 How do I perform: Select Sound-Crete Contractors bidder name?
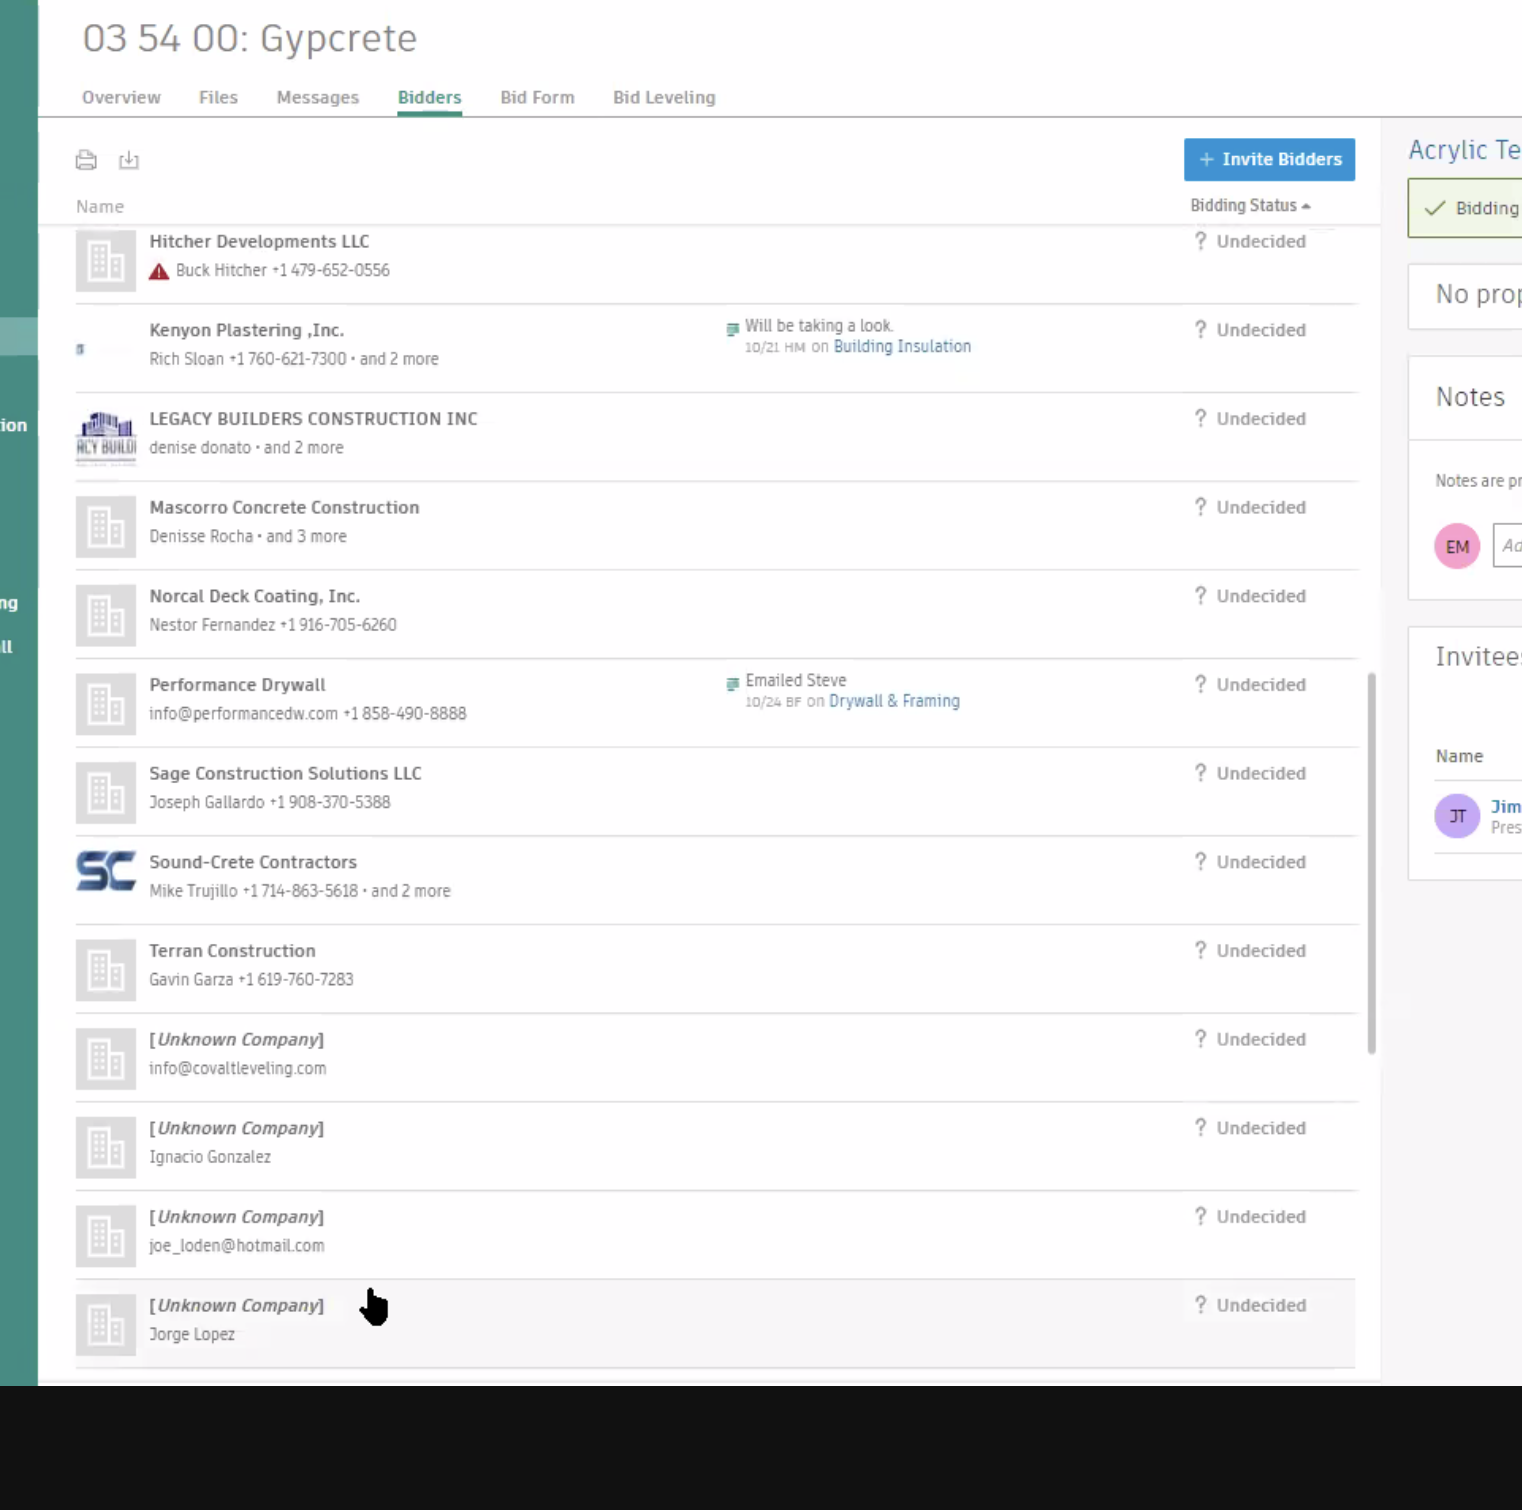click(x=253, y=862)
